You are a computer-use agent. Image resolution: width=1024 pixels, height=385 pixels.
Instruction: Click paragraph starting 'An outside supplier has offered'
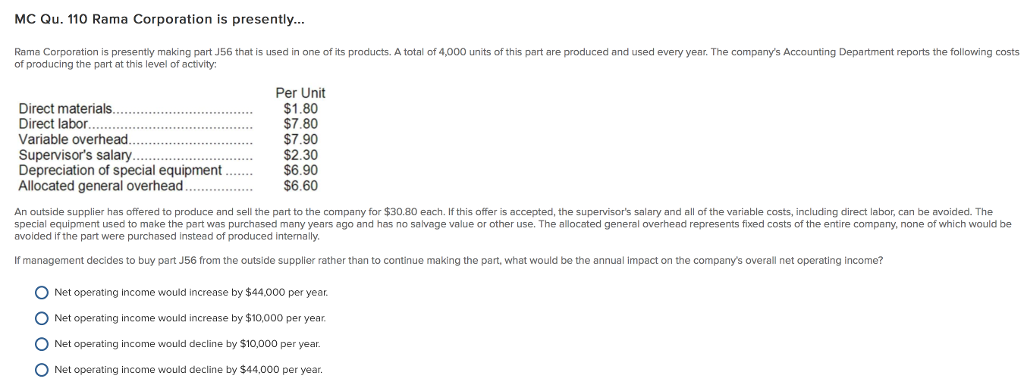point(513,224)
